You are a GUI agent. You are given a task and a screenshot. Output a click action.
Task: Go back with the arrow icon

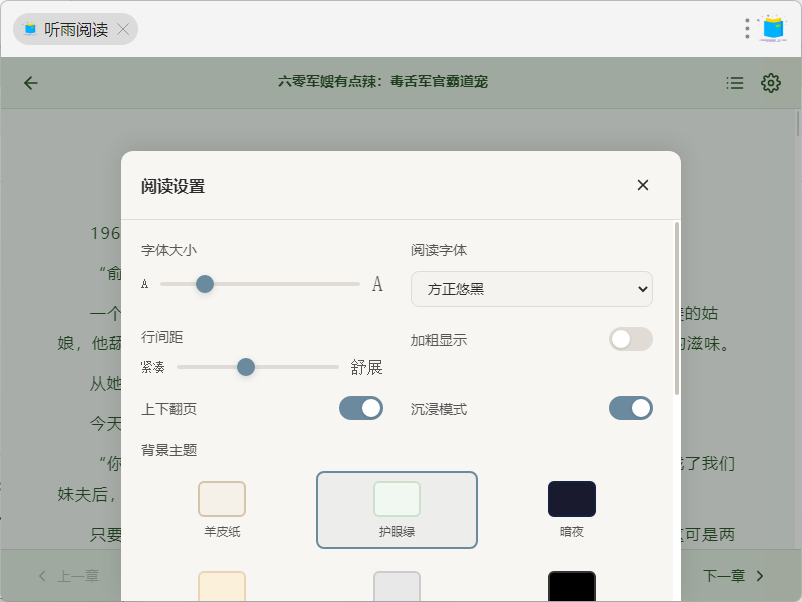tap(31, 83)
